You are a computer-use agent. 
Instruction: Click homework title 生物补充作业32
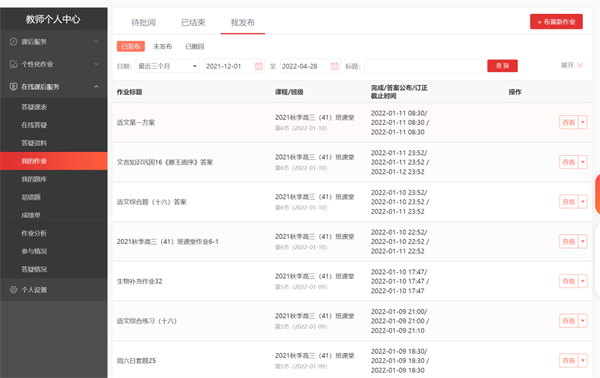[x=140, y=281]
